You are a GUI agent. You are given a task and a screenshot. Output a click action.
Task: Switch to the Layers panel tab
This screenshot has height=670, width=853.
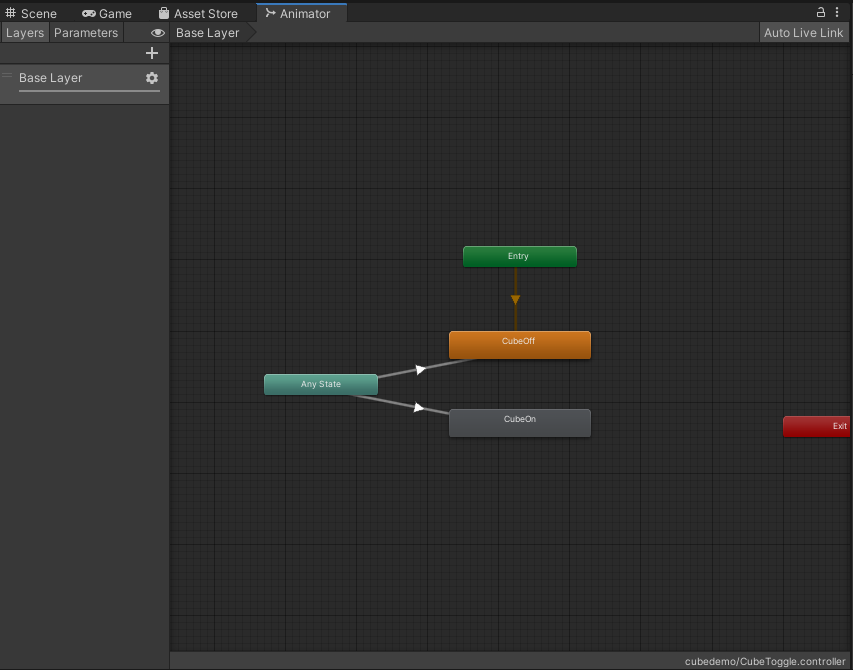[25, 33]
